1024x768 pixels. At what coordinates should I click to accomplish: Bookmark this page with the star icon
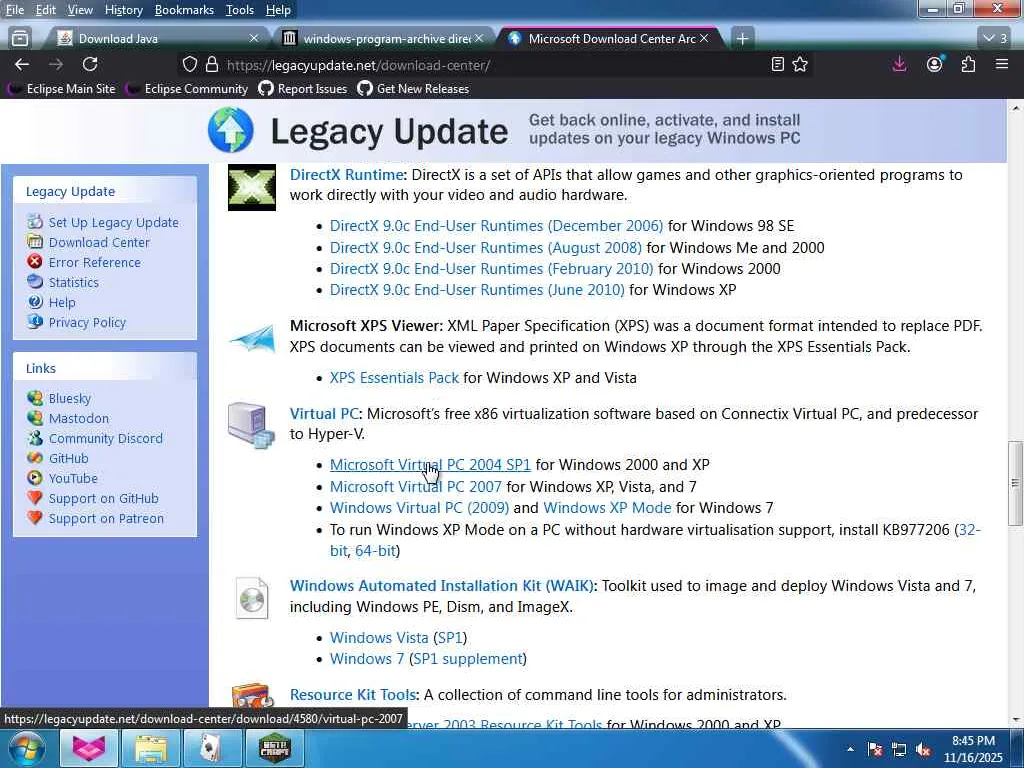point(800,64)
